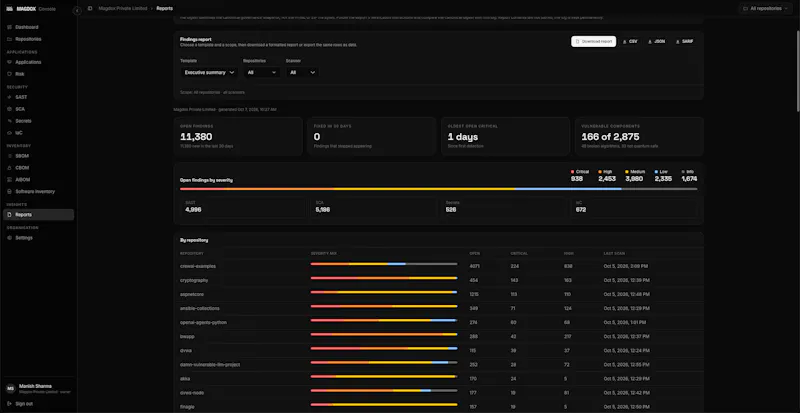
Task: Click the Medium 3,980 legend entry
Action: (x=635, y=176)
